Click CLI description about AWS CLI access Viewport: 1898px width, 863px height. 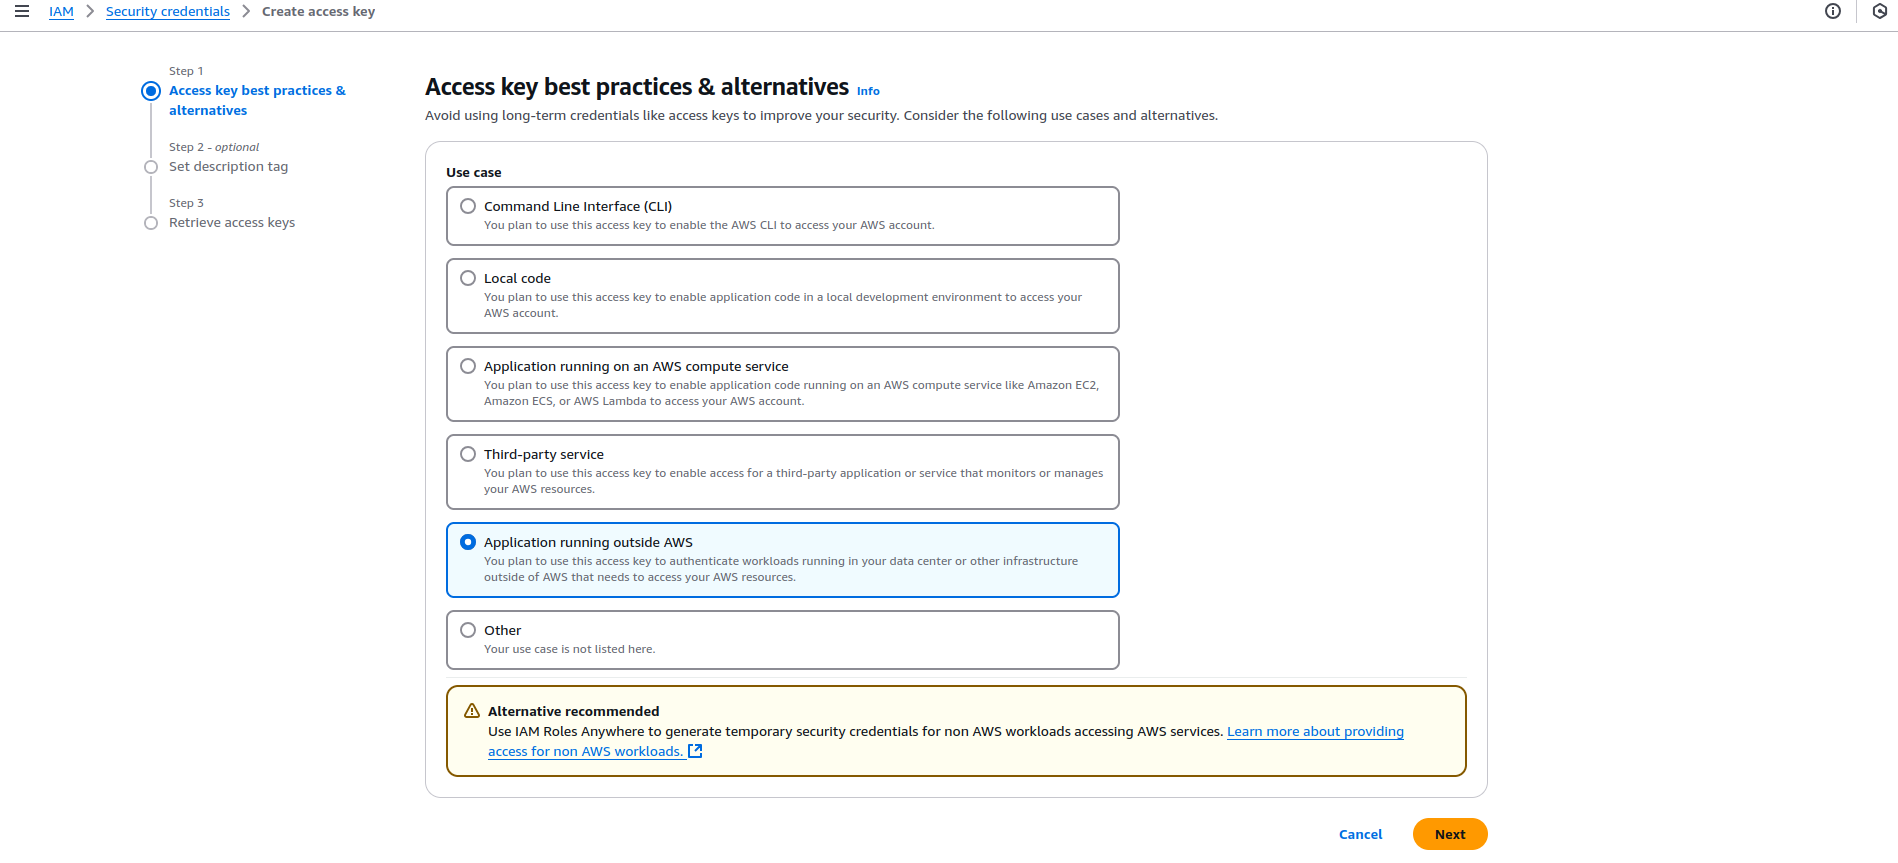pos(709,225)
